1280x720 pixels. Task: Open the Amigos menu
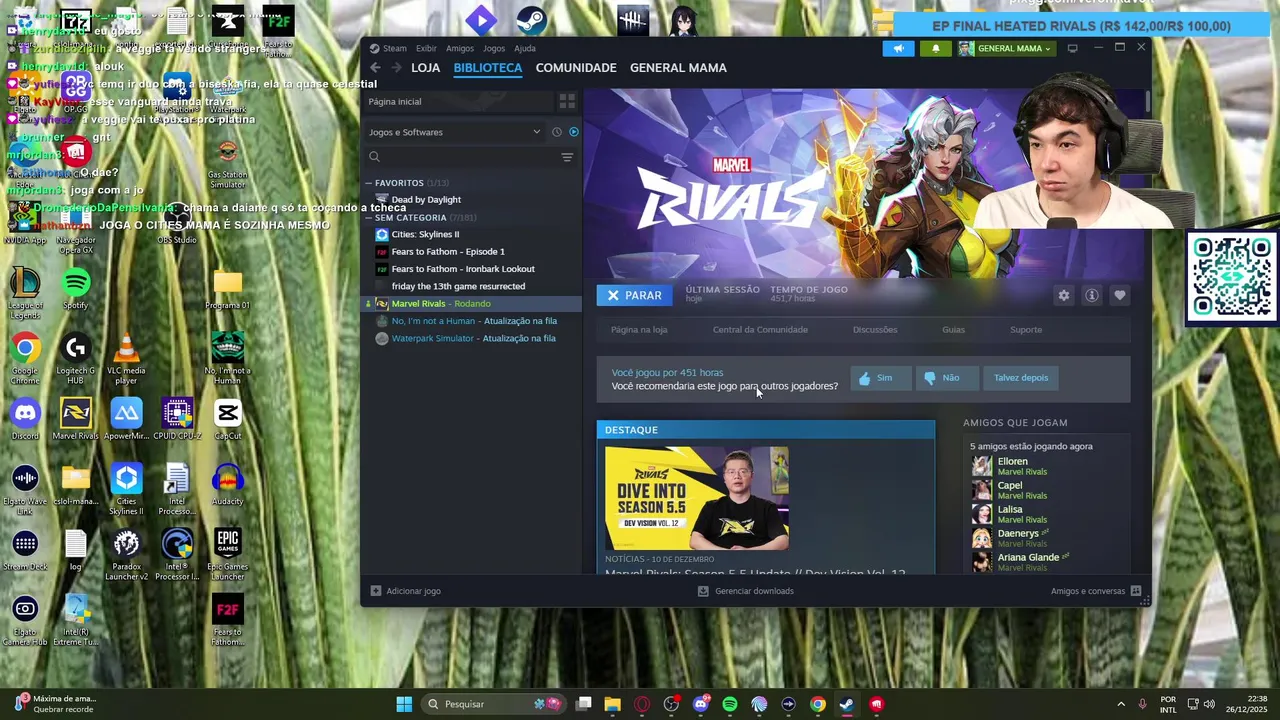(x=460, y=48)
